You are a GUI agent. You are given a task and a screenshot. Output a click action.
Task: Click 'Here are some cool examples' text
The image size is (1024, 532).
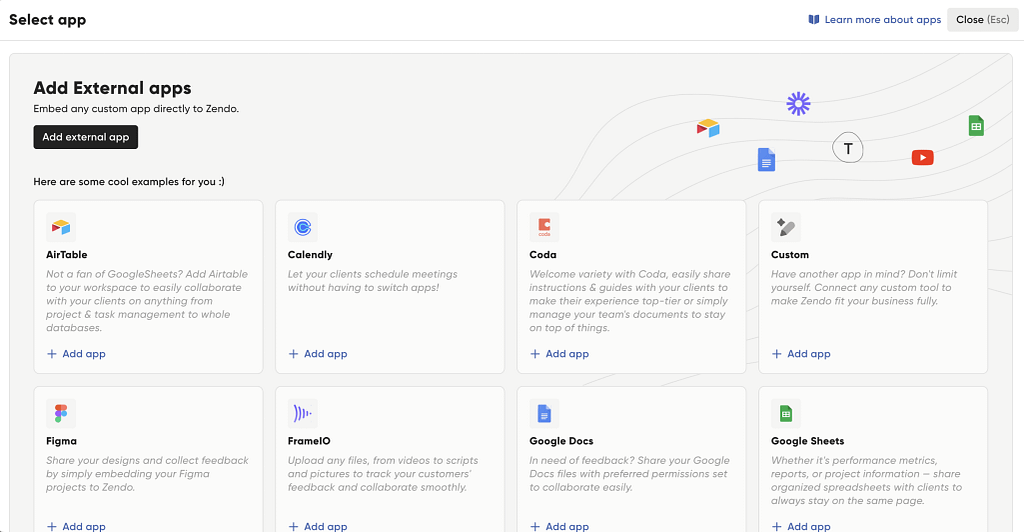tap(129, 181)
